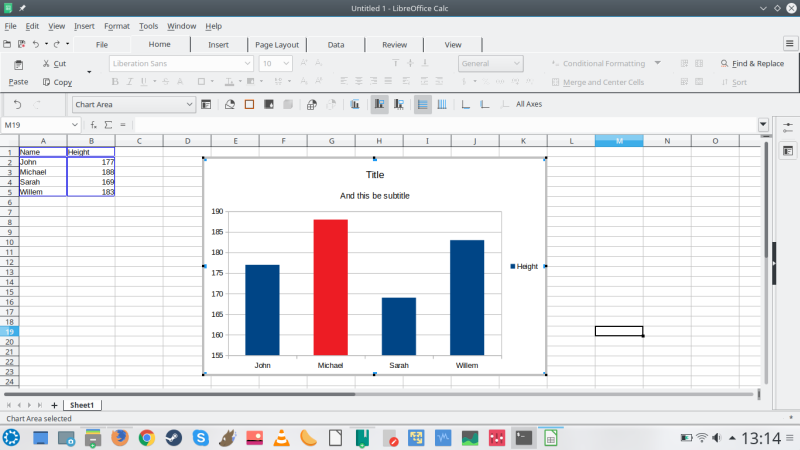Image resolution: width=800 pixels, height=450 pixels.
Task: Select the Sheet1 sheet tab
Action: coord(82,405)
